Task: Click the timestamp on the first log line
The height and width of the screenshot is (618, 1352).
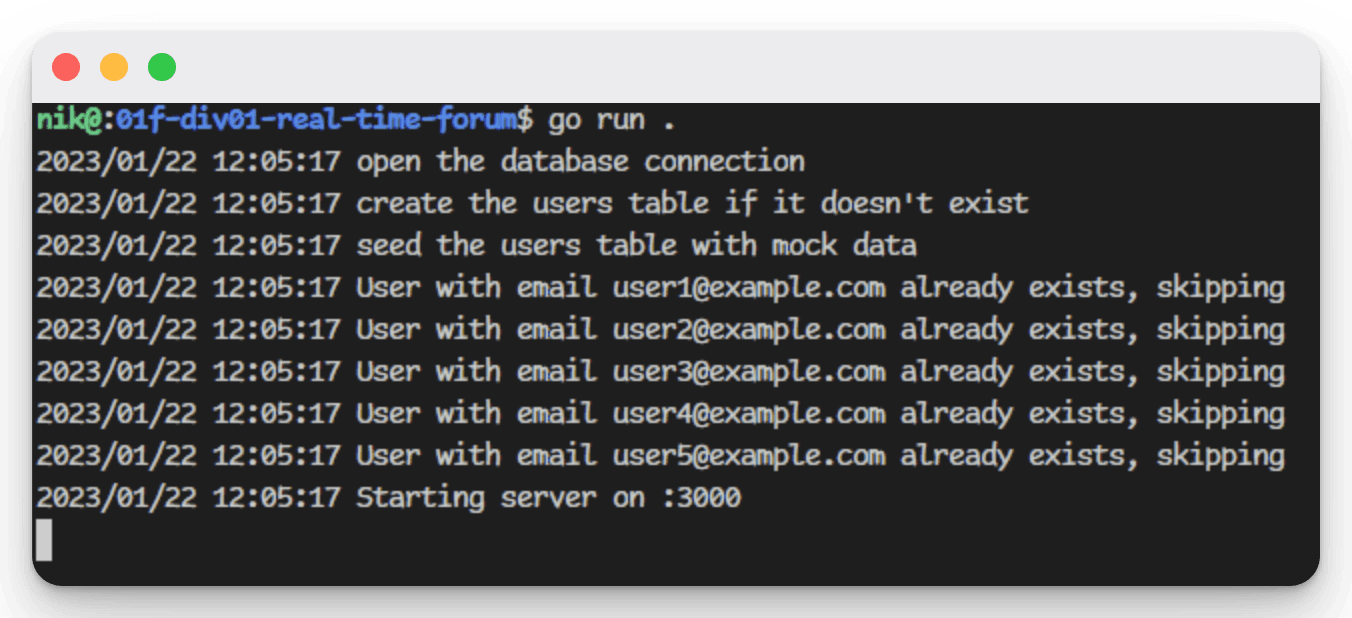Action: tap(188, 162)
